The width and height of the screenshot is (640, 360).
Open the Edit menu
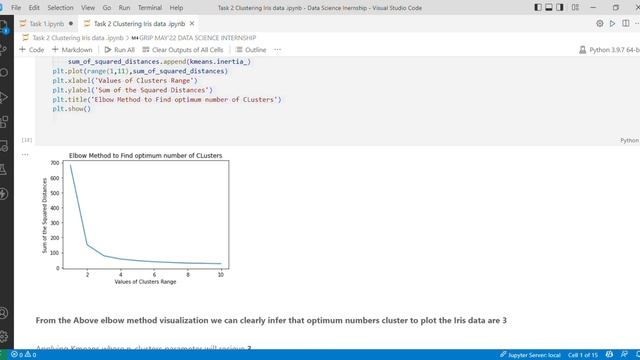34,8
